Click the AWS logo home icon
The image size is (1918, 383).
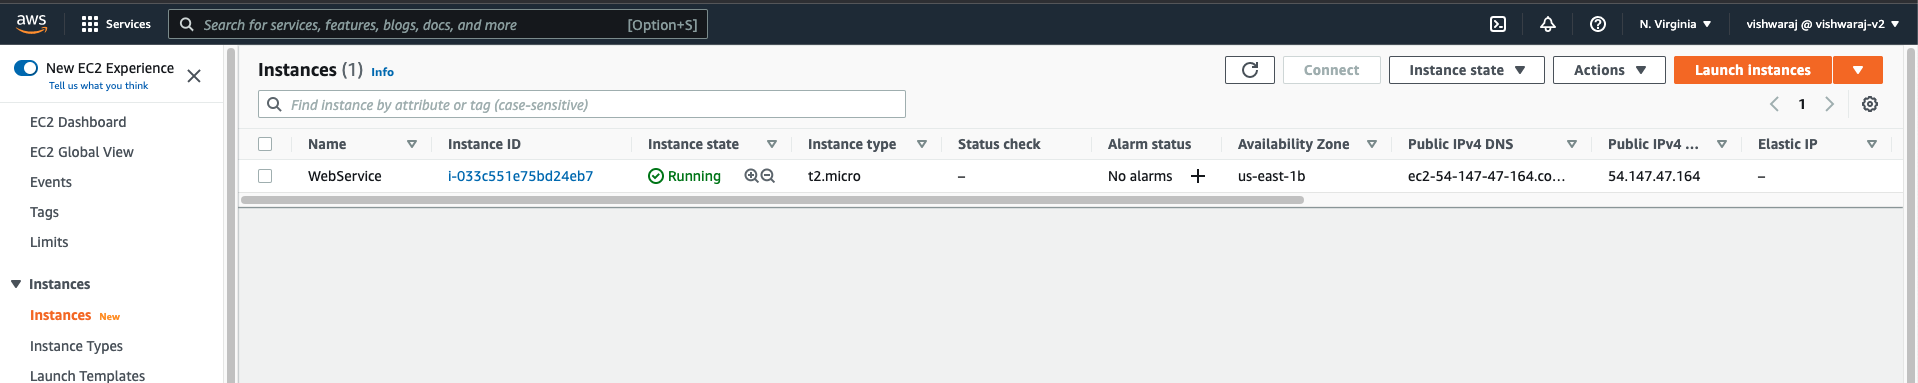(x=31, y=23)
